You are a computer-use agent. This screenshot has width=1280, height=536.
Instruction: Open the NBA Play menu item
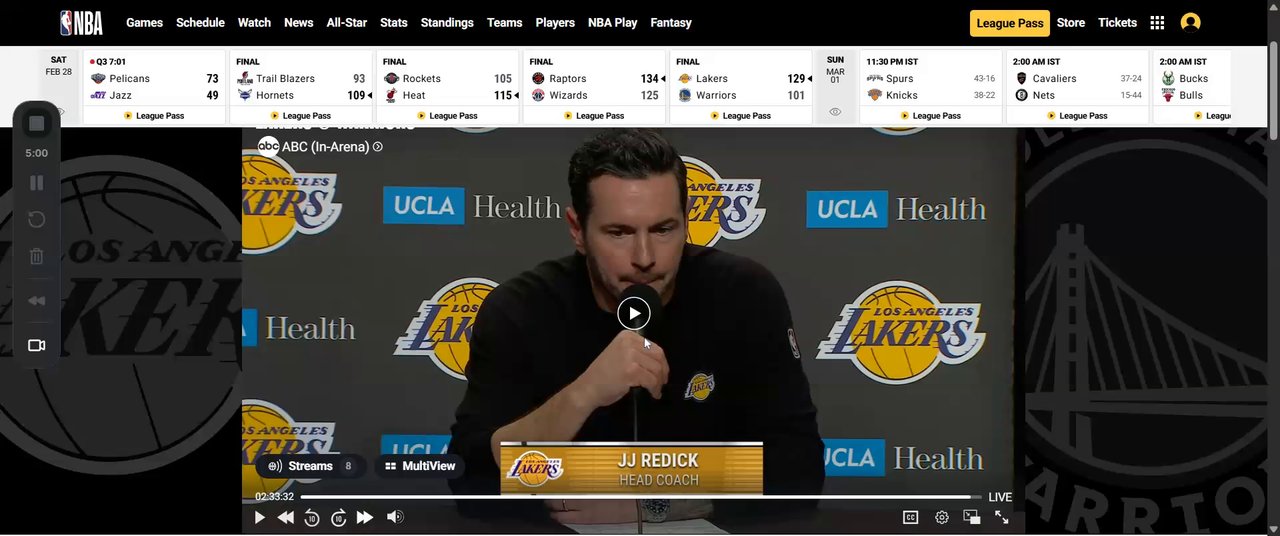coord(612,23)
